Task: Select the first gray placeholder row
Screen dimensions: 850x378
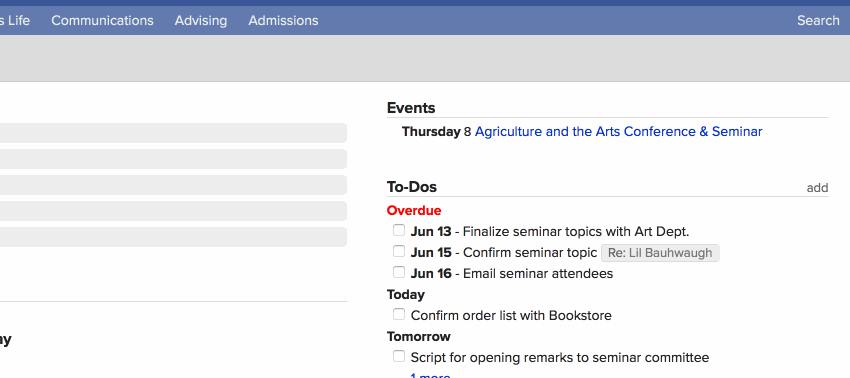Action: [173, 133]
